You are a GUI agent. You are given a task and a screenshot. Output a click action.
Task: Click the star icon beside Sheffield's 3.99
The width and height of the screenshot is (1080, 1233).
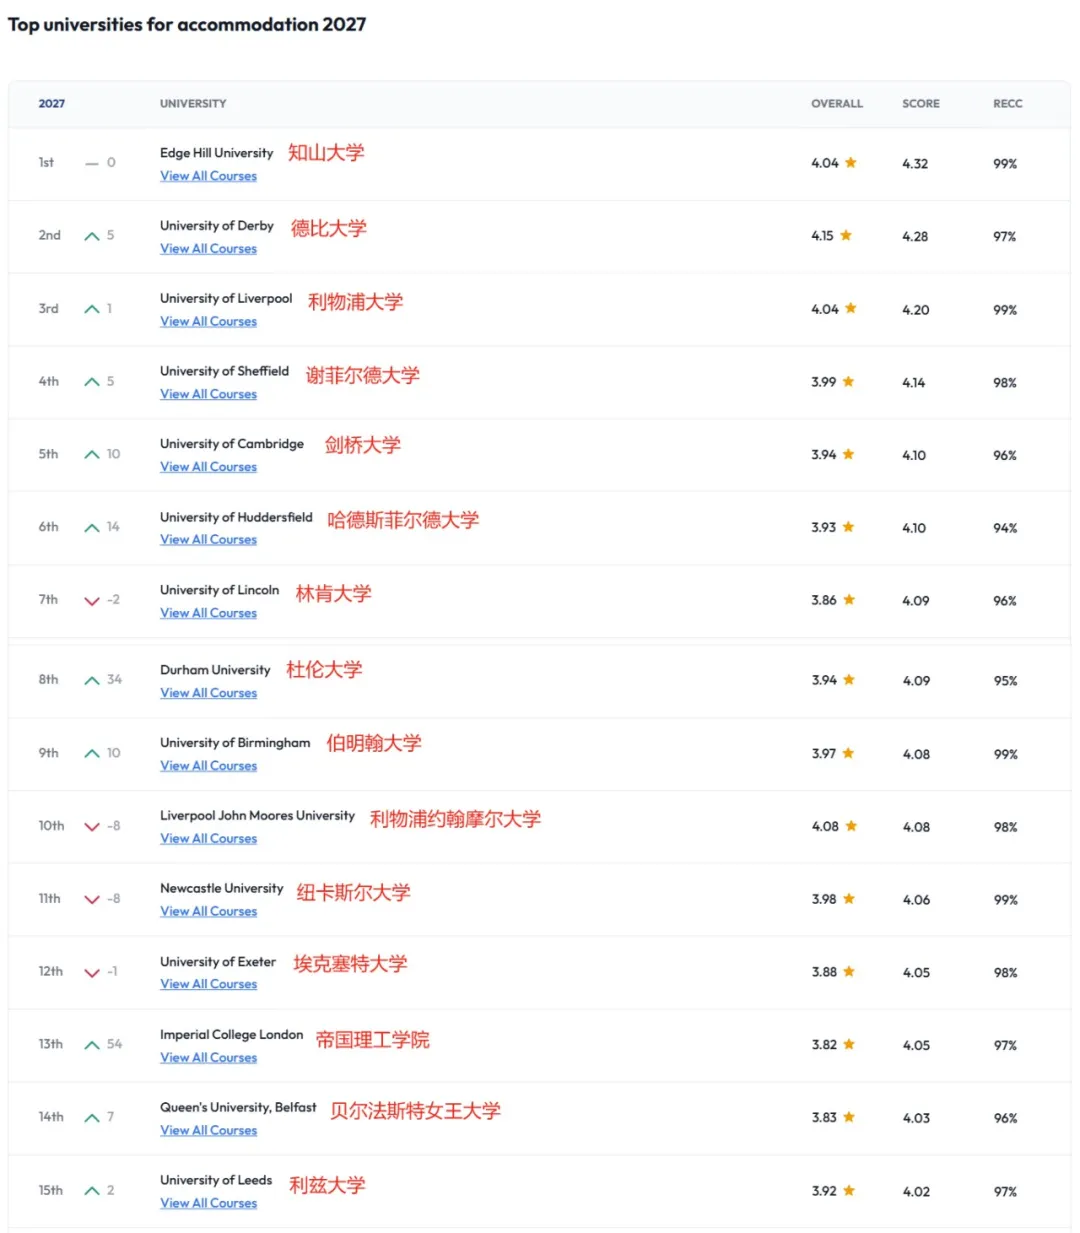[x=849, y=381]
